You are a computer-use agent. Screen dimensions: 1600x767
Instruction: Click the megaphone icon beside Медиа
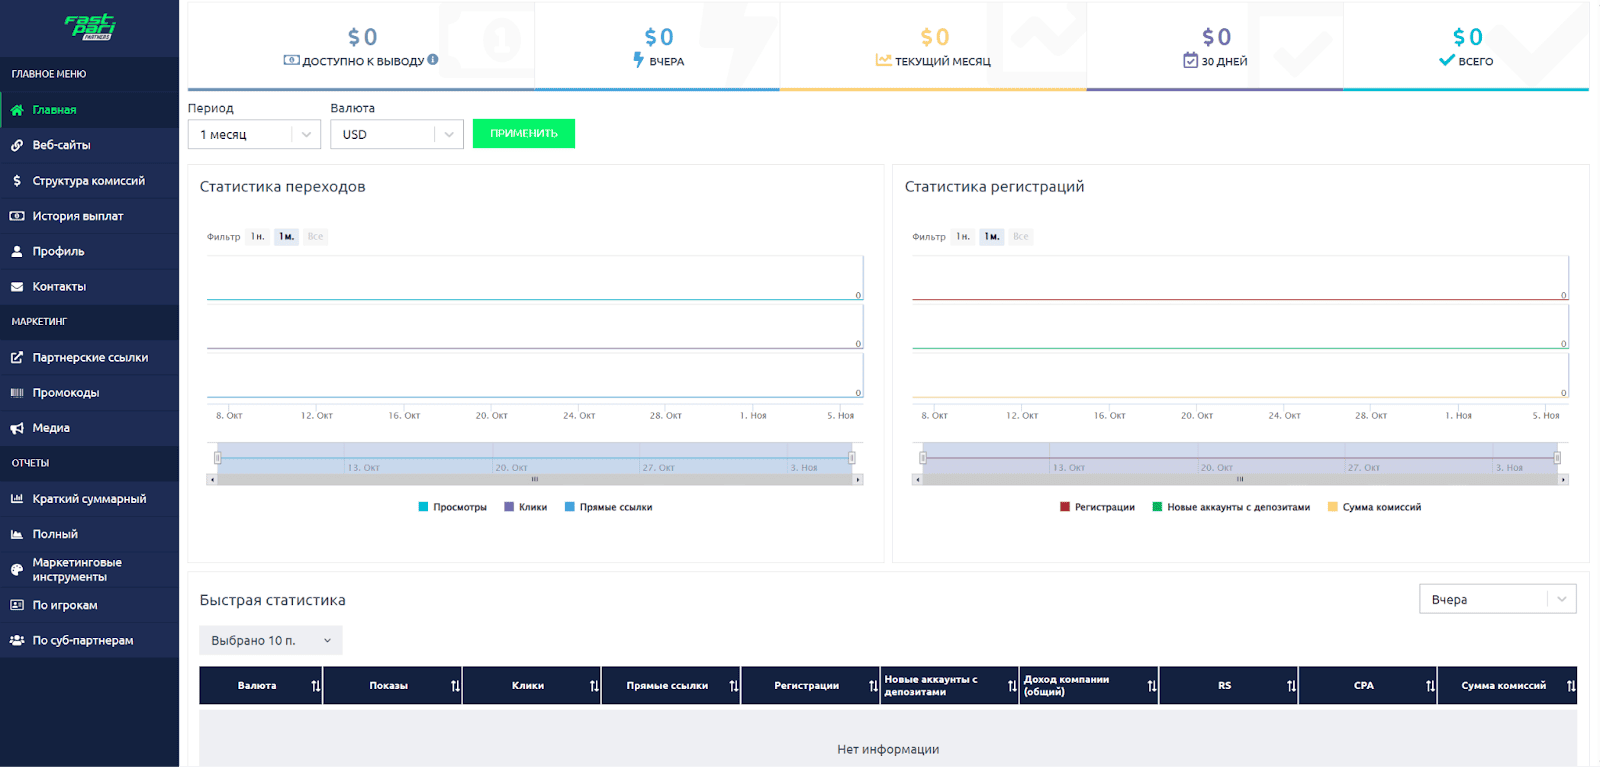click(17, 428)
